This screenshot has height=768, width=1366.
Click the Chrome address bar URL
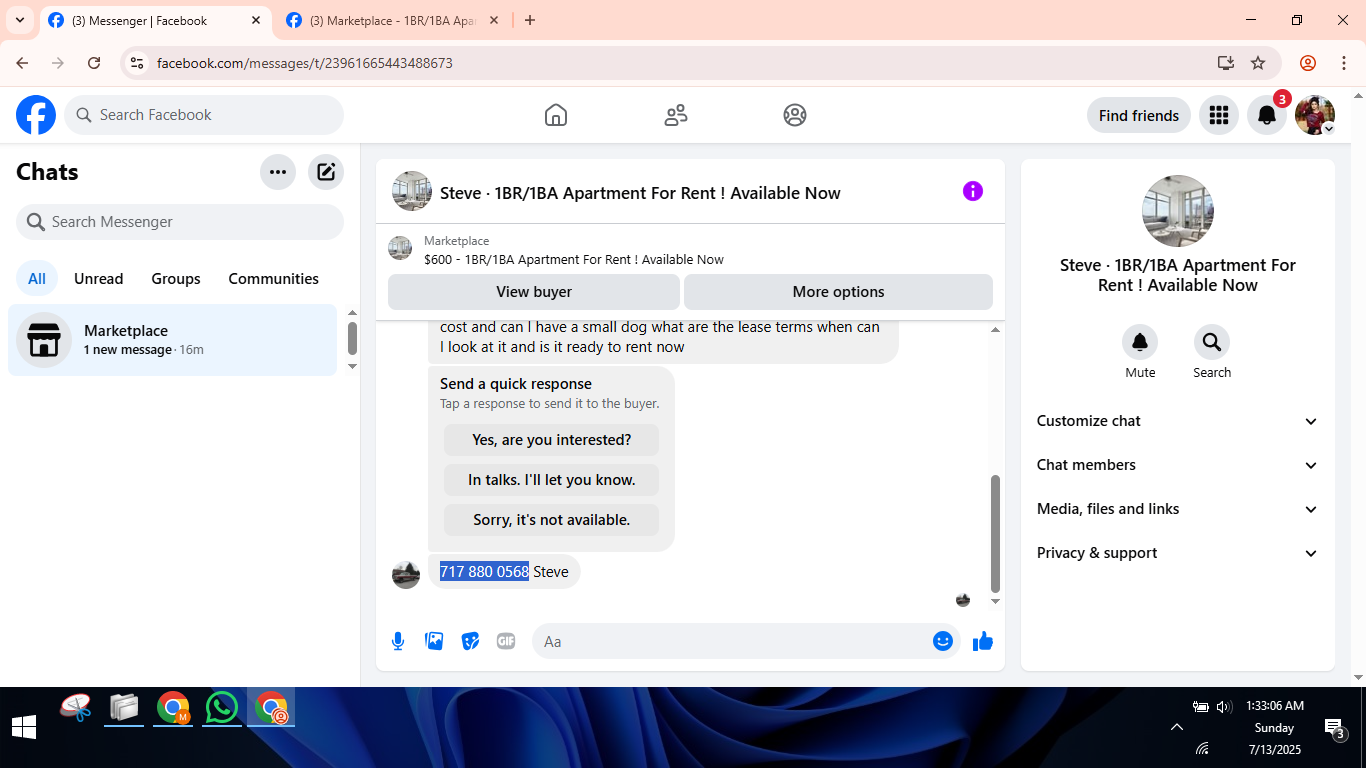pos(305,63)
